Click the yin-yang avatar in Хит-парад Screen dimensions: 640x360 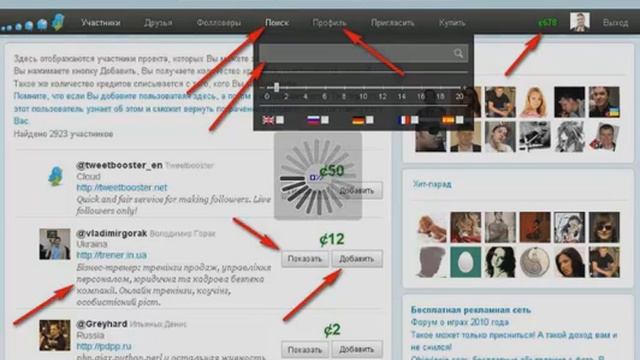[x=535, y=262]
